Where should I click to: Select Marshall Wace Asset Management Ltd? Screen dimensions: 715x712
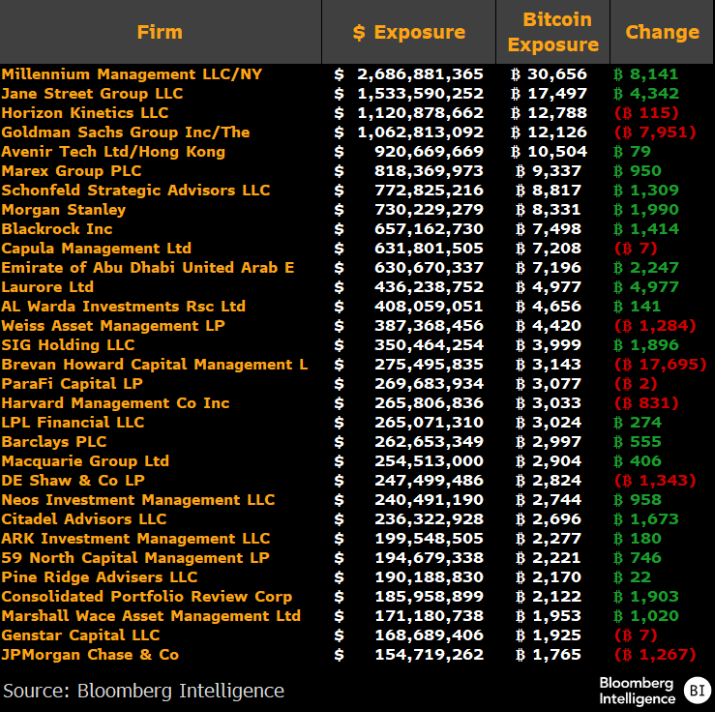151,616
